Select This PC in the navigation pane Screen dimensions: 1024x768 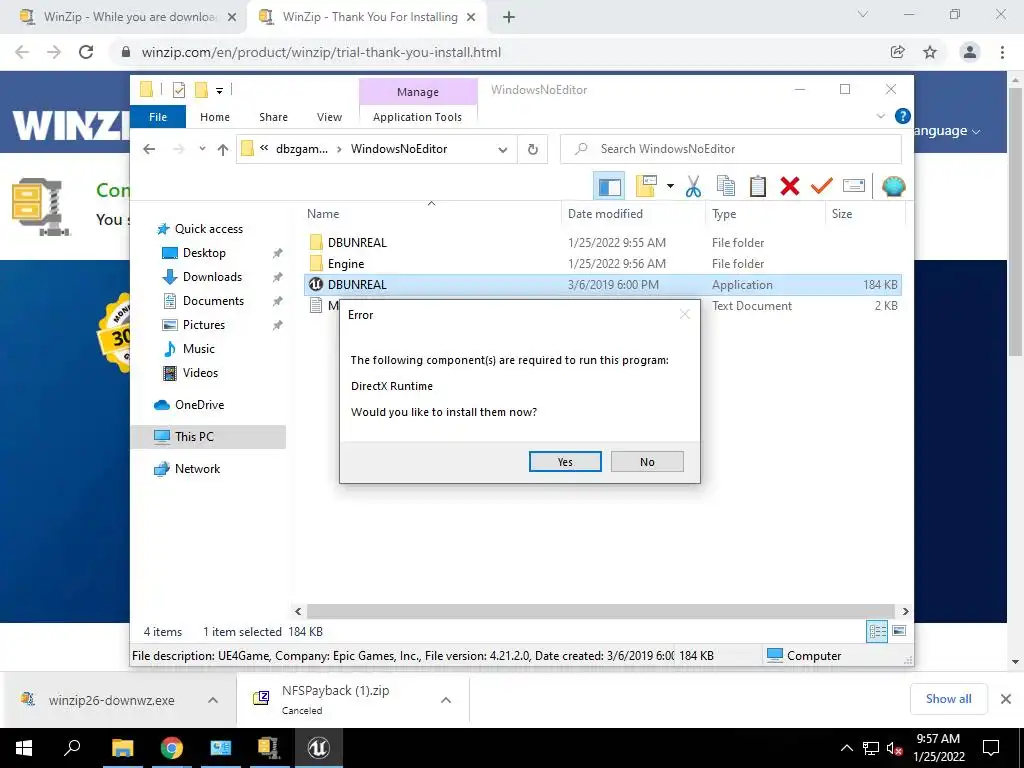(x=194, y=437)
